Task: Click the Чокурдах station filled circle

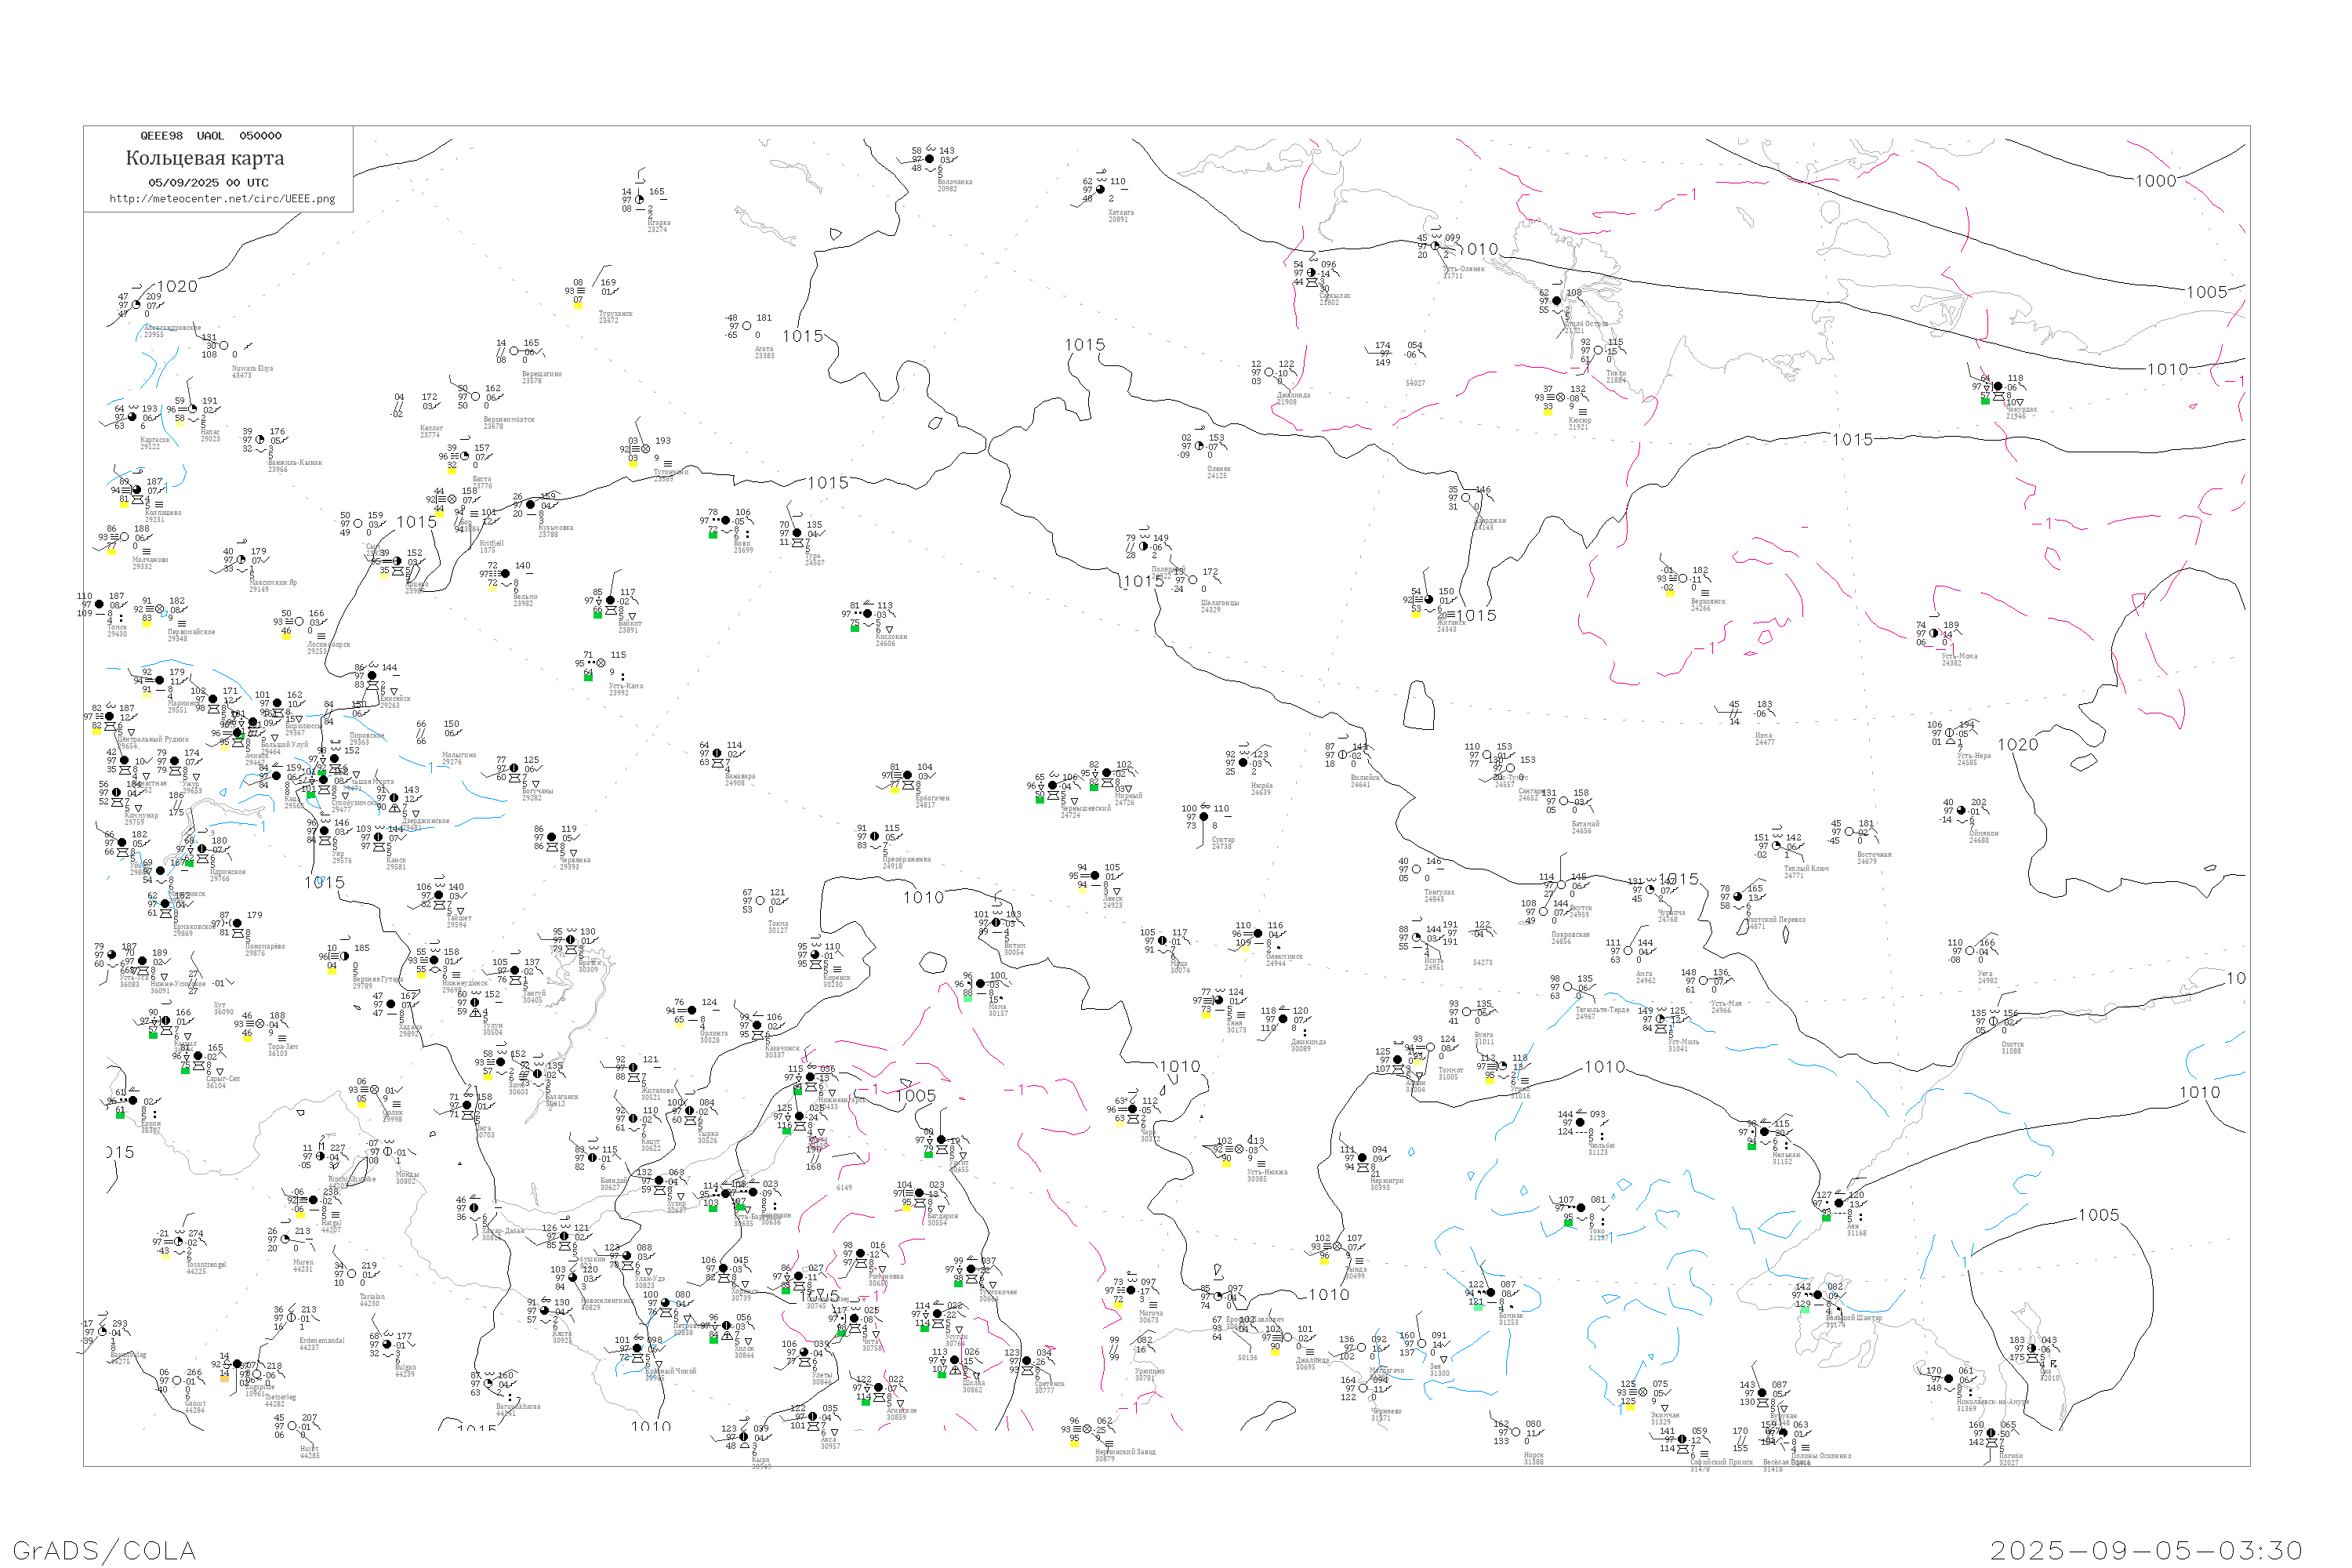Action: click(x=1997, y=387)
